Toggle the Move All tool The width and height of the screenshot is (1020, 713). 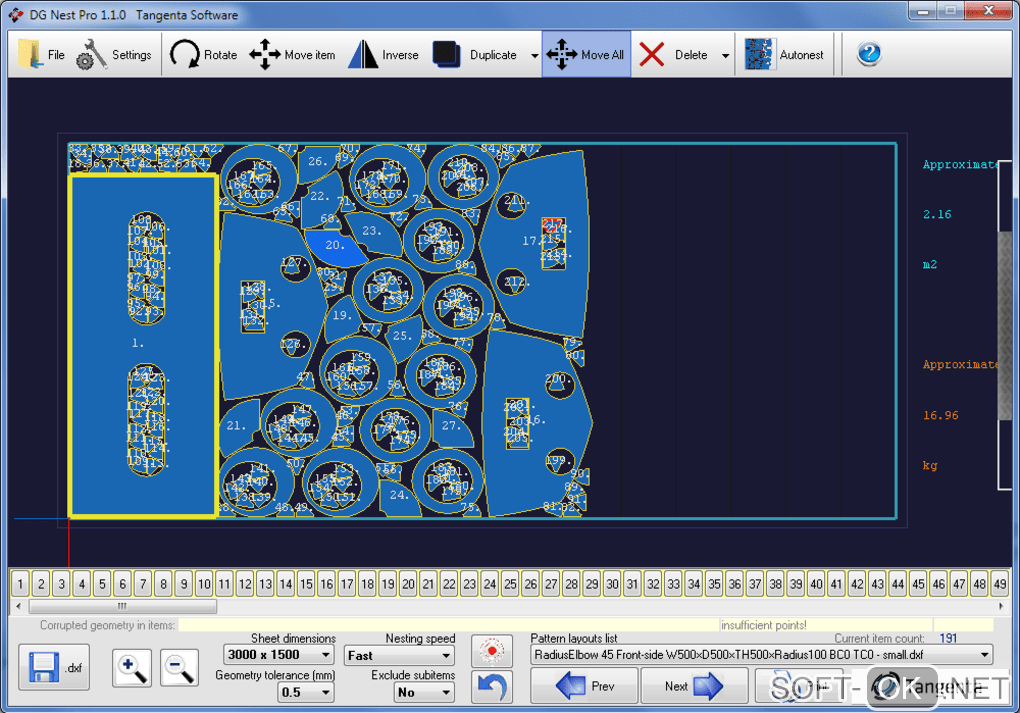click(x=586, y=55)
